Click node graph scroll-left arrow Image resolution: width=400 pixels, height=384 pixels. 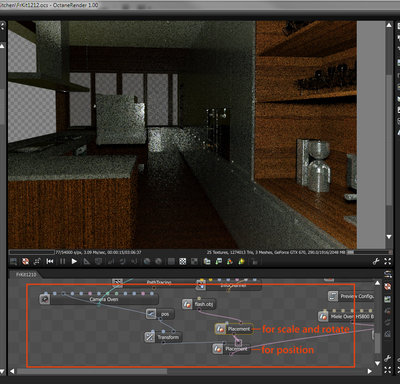(x=12, y=371)
